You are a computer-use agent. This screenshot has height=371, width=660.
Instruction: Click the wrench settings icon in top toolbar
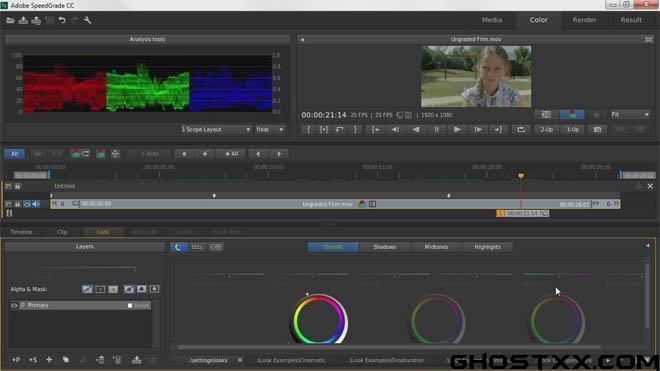tap(88, 20)
